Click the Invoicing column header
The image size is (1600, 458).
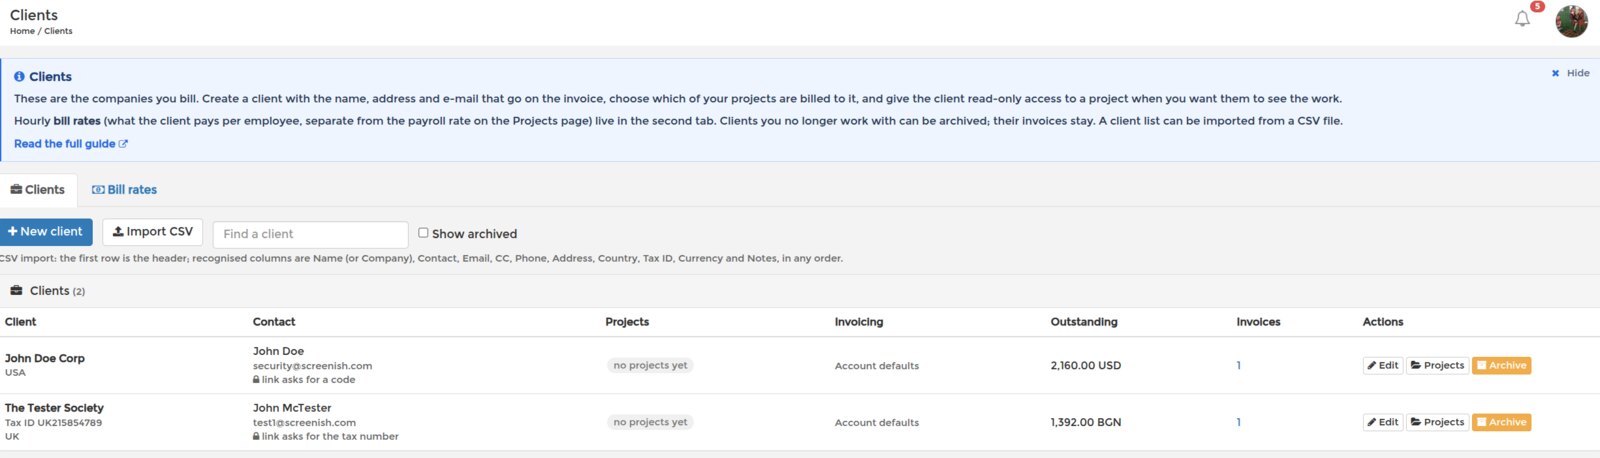pos(859,322)
